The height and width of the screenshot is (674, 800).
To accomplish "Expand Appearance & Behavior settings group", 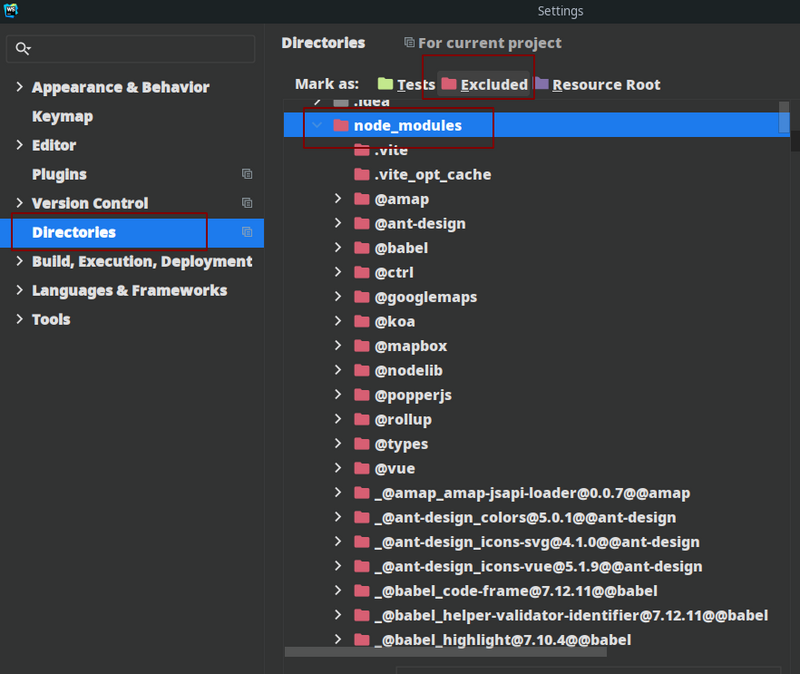I will (19, 87).
